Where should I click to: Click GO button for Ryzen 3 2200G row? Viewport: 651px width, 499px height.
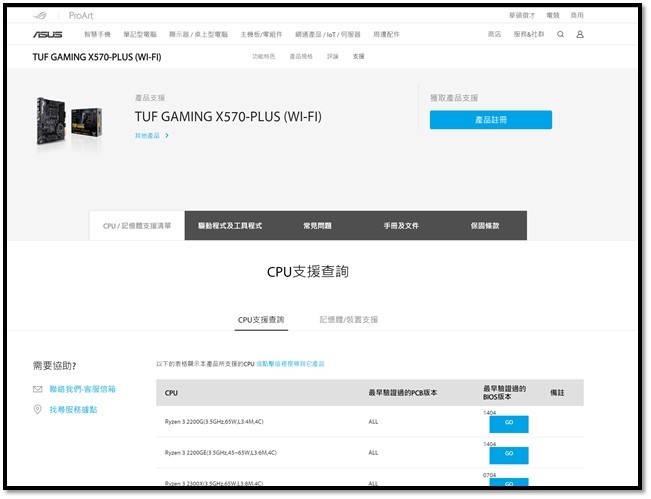pyautogui.click(x=509, y=423)
